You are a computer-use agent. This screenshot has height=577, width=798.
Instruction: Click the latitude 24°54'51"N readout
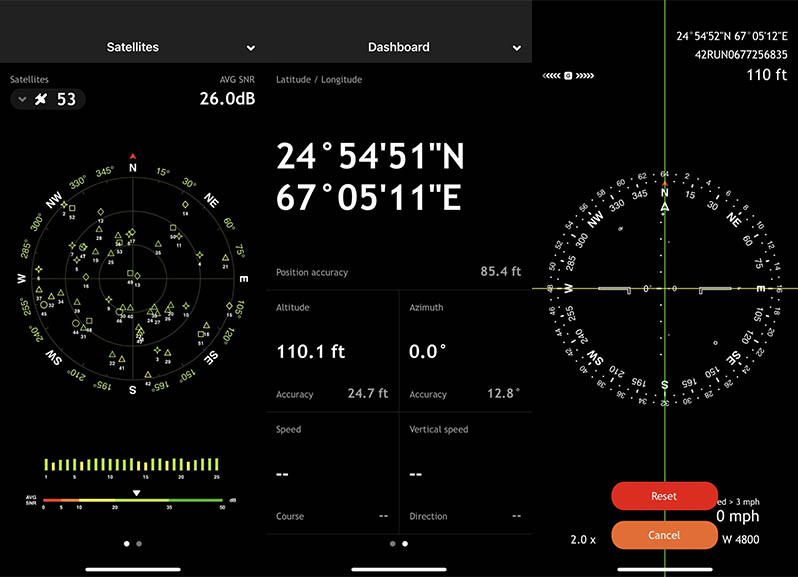click(370, 156)
